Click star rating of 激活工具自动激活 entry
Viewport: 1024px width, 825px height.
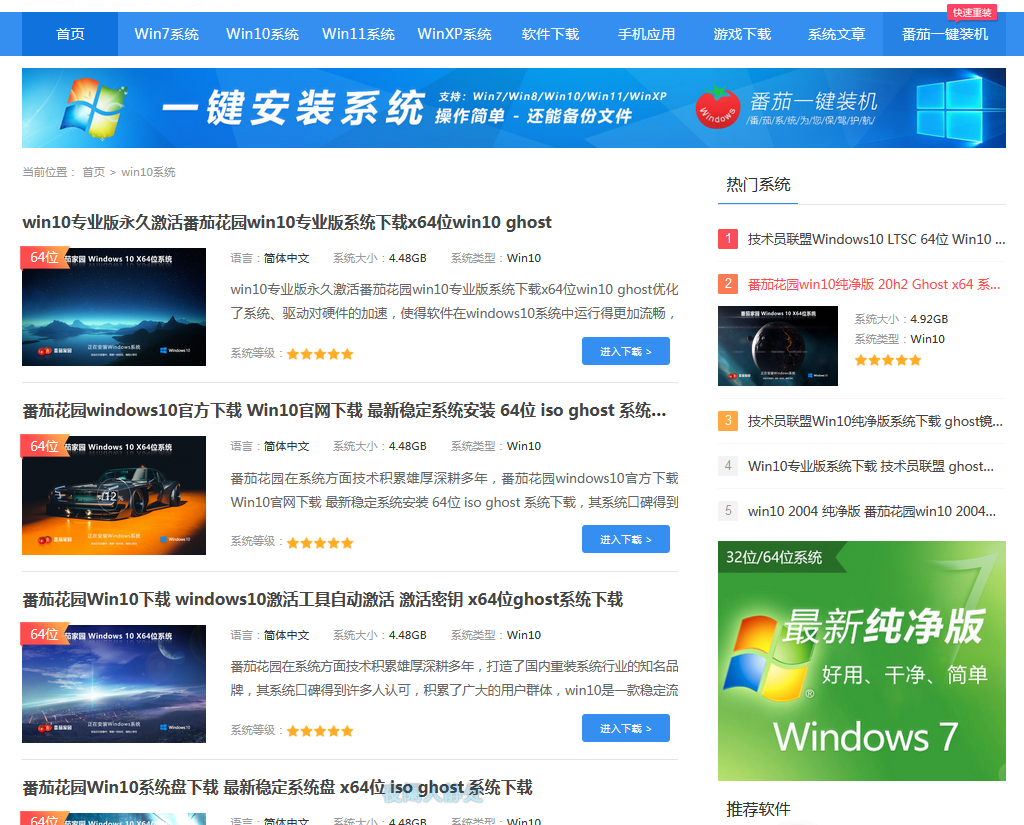point(320,731)
